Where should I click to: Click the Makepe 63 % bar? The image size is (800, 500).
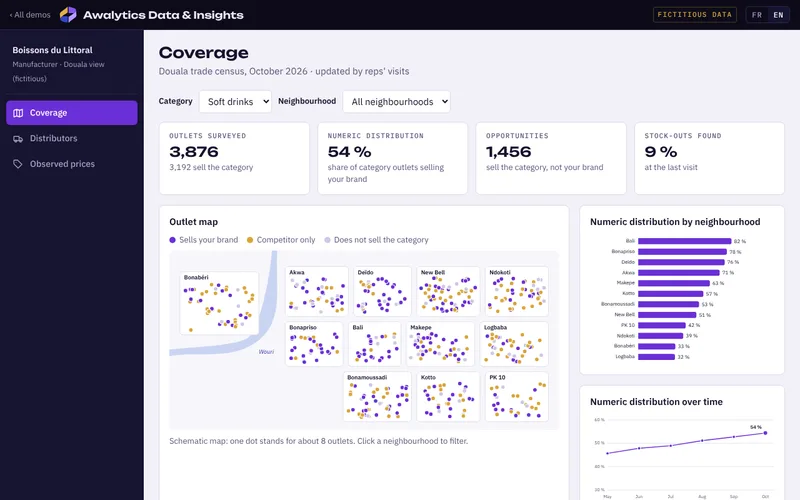[x=673, y=283]
